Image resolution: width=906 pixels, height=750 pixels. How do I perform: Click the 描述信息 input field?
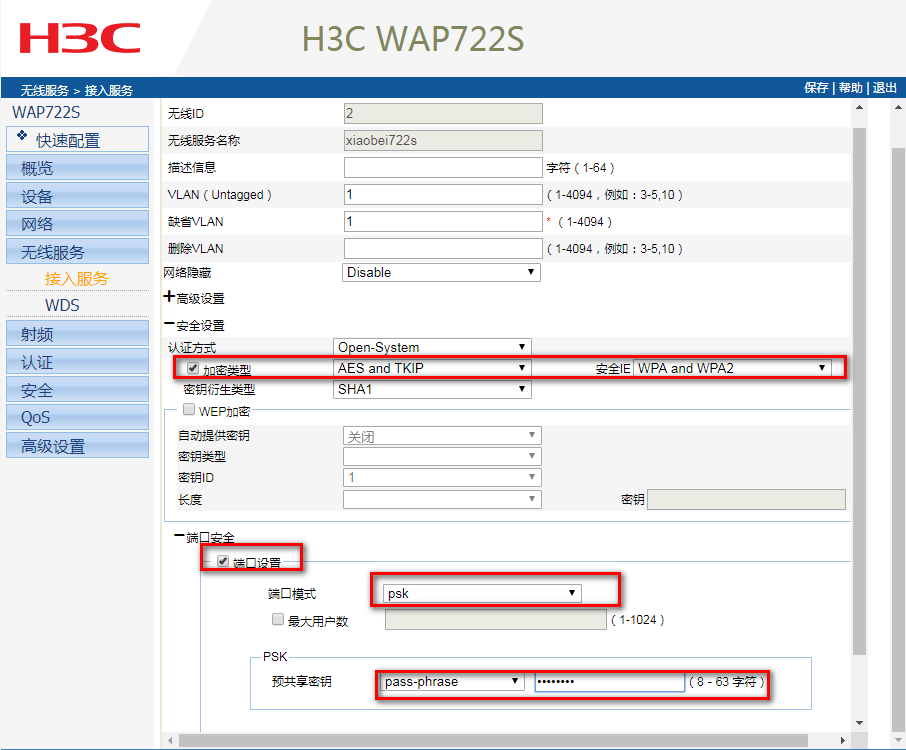point(443,168)
